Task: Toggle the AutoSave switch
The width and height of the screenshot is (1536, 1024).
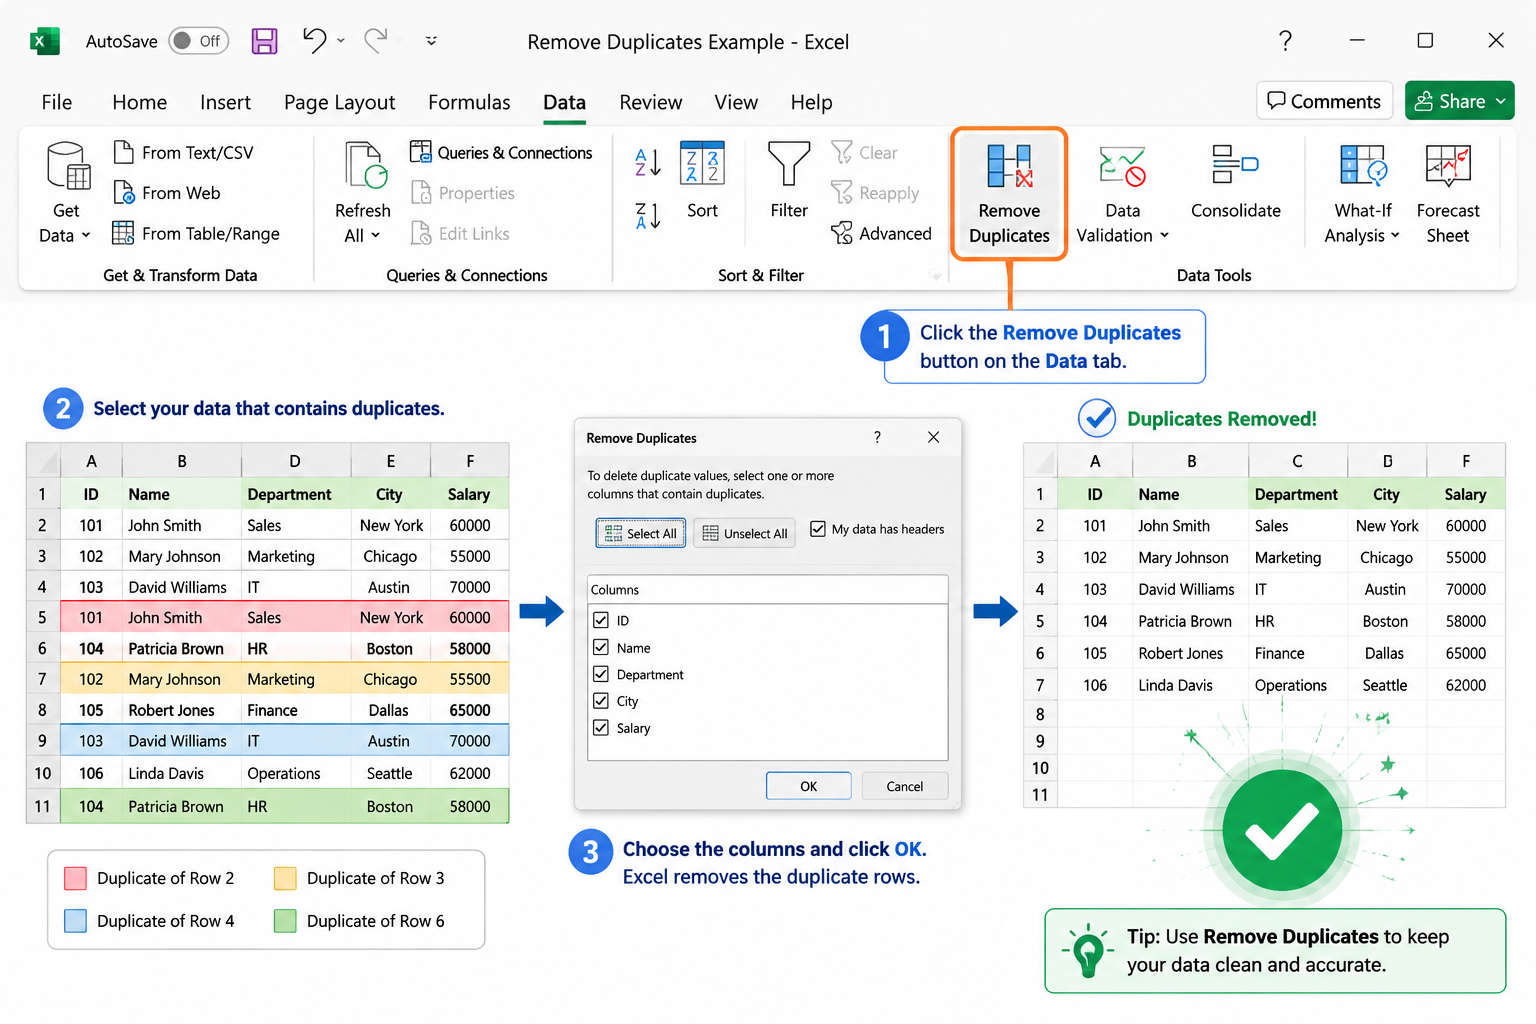Action: point(198,41)
